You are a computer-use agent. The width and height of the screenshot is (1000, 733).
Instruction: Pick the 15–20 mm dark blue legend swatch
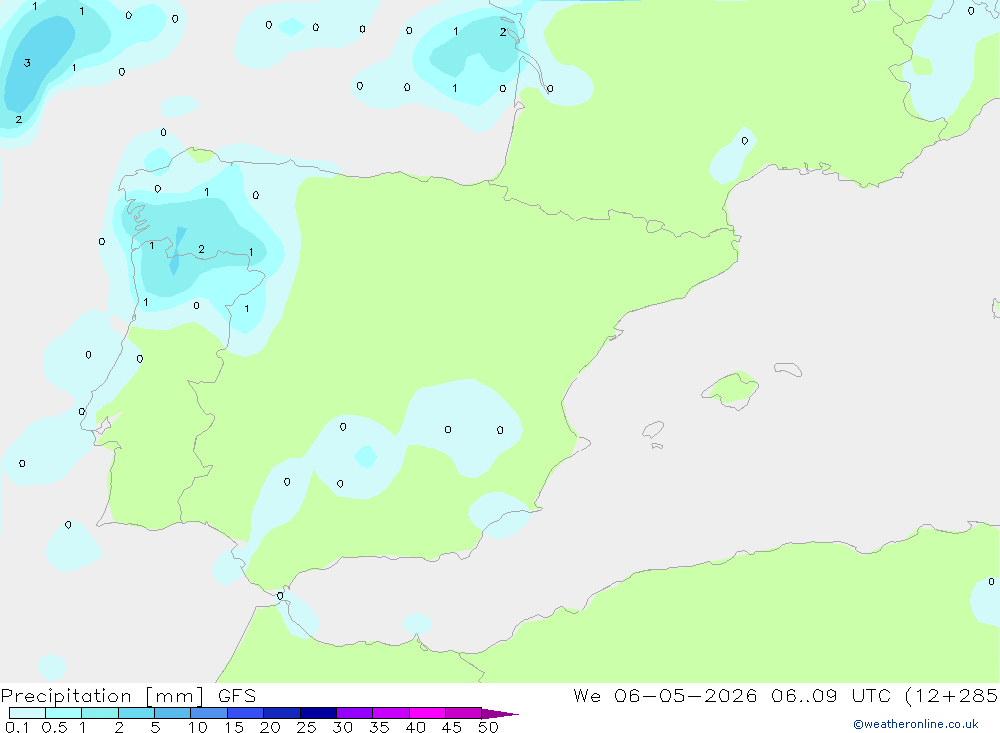point(246,713)
